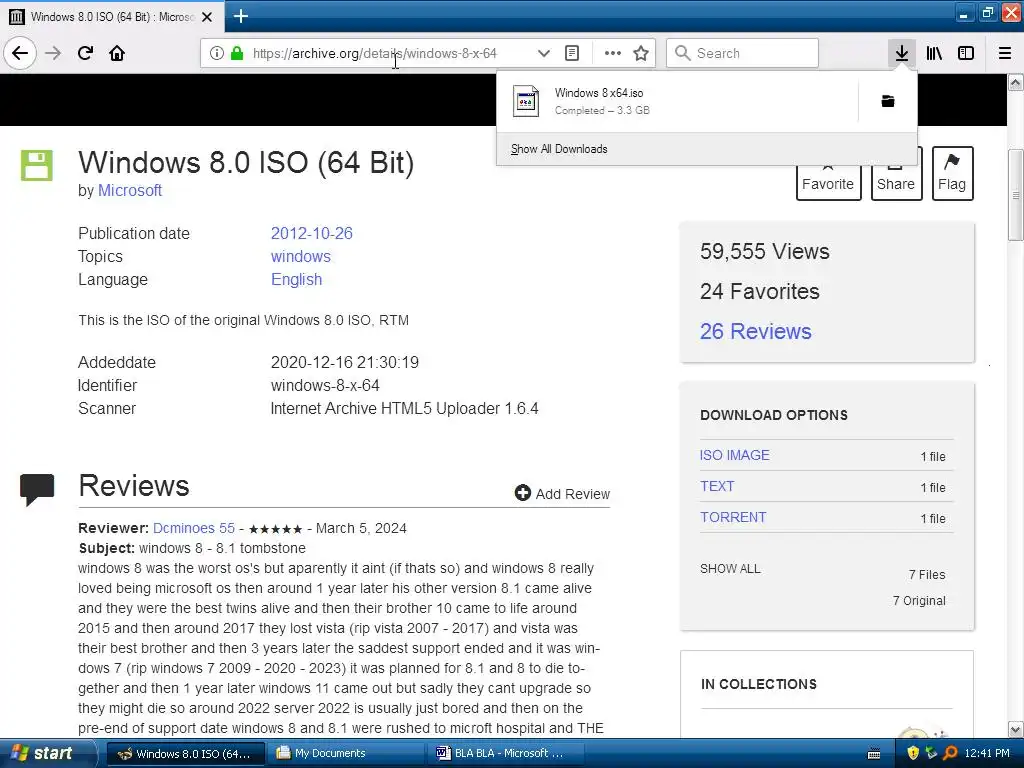This screenshot has width=1024, height=768.
Task: Click into the Search box
Action: point(743,53)
